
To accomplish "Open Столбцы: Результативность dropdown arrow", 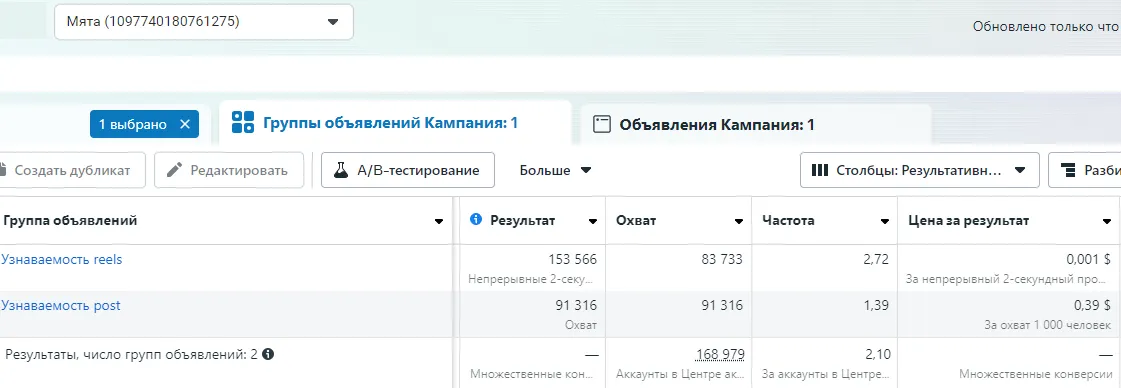I will pyautogui.click(x=1020, y=171).
